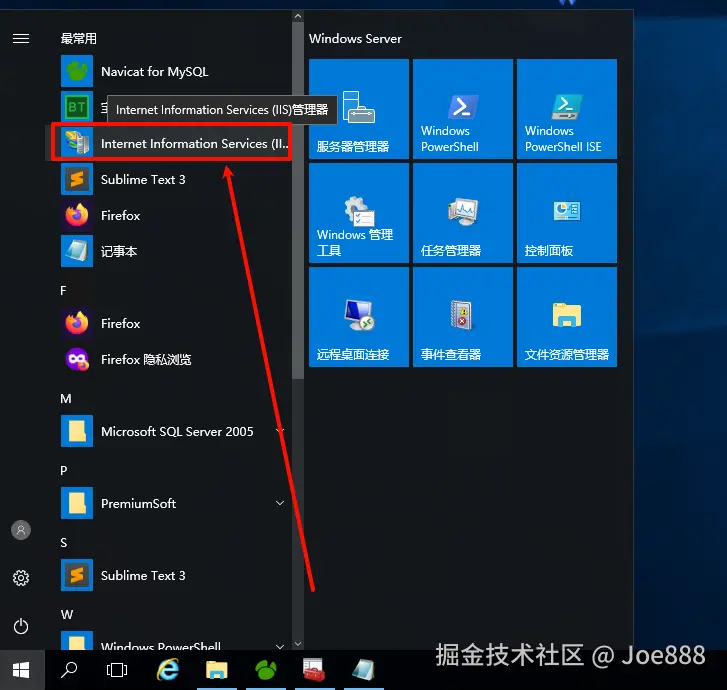Open the 文件资源管理器 tile
This screenshot has height=690, width=727.
[x=567, y=317]
